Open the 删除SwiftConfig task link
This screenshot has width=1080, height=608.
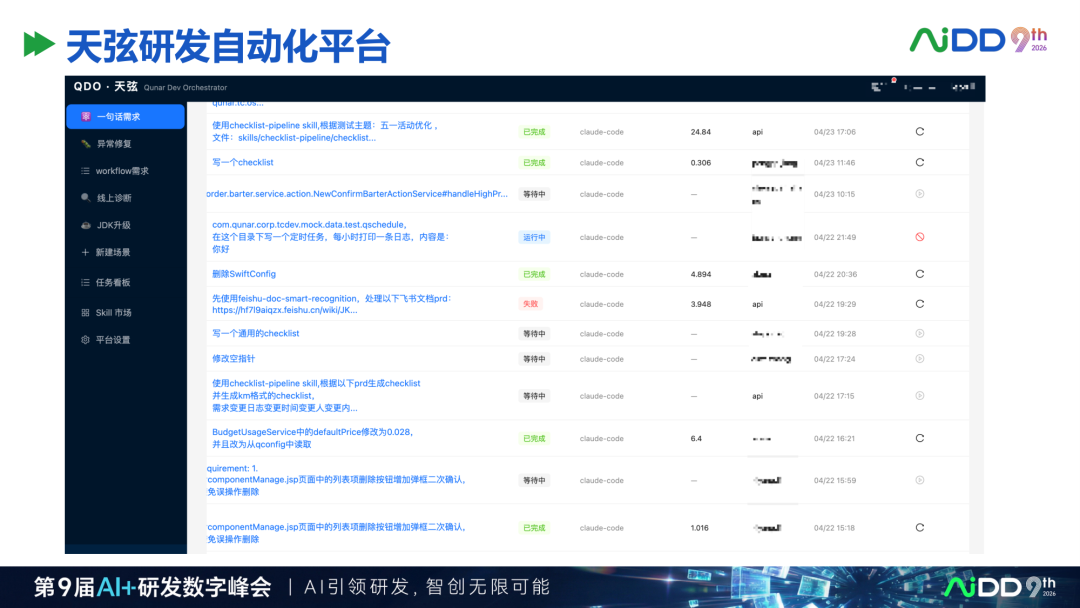point(244,274)
